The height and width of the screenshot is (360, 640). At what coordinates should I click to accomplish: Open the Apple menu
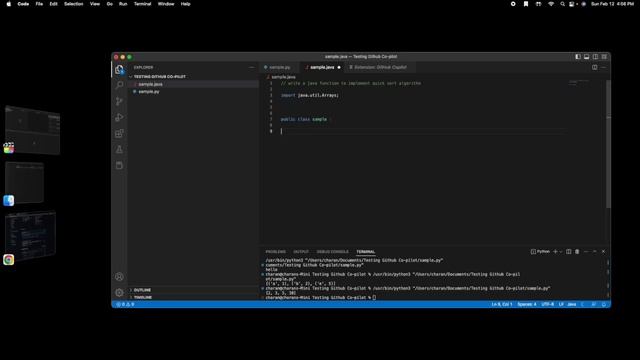(x=9, y=4)
